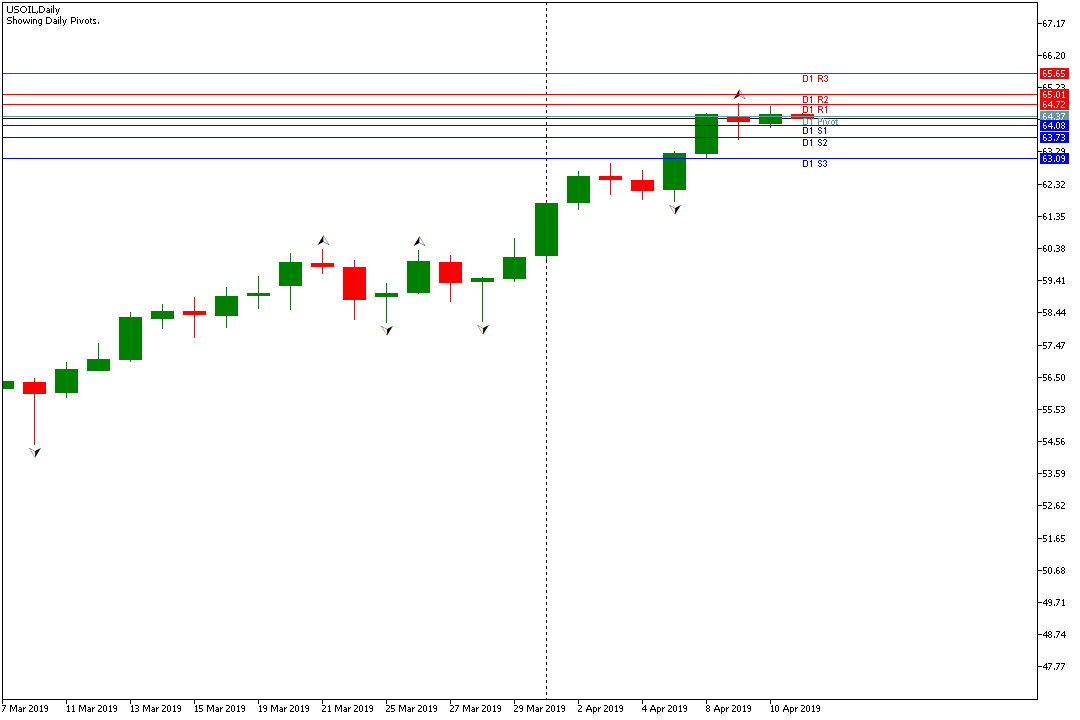Viewport: 1080px width, 720px height.
Task: Click the red 65.01 price tag on axis
Action: tap(1053, 95)
